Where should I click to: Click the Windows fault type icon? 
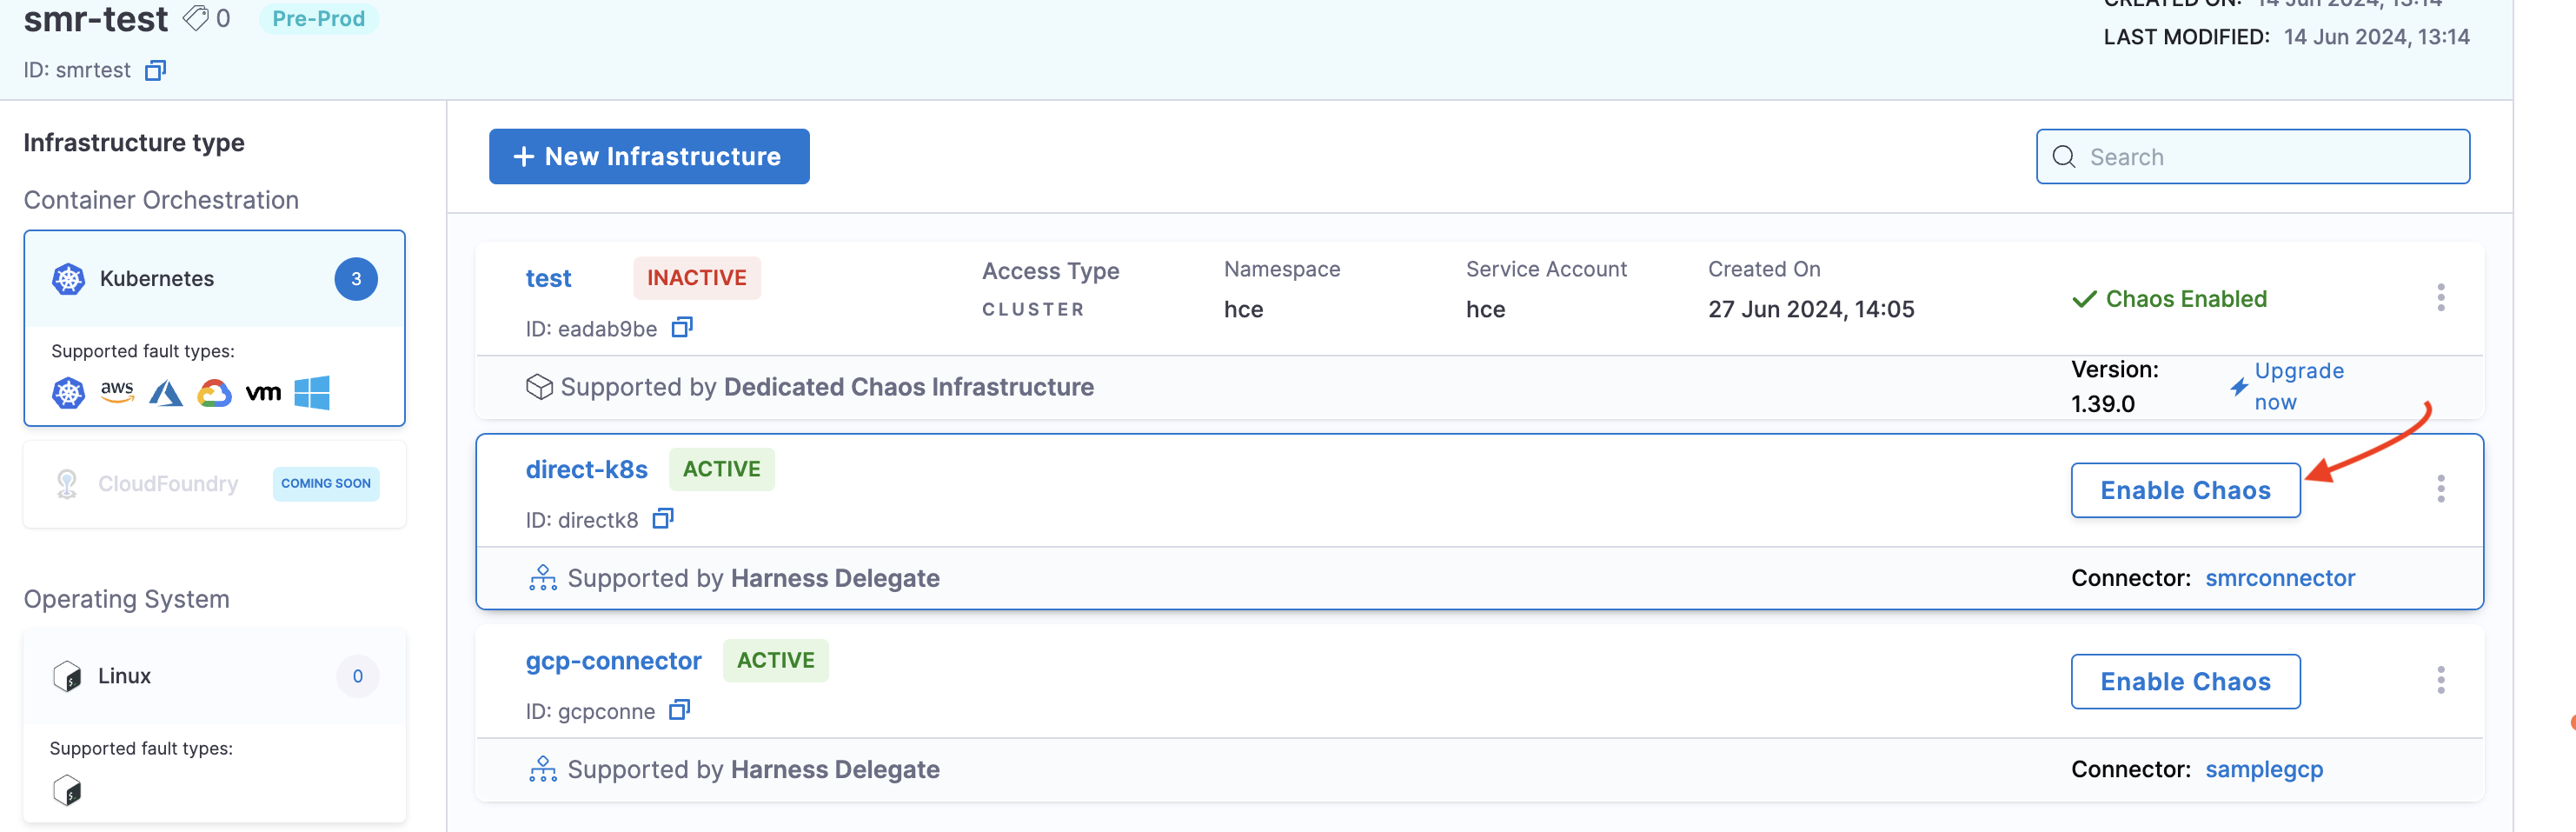312,393
